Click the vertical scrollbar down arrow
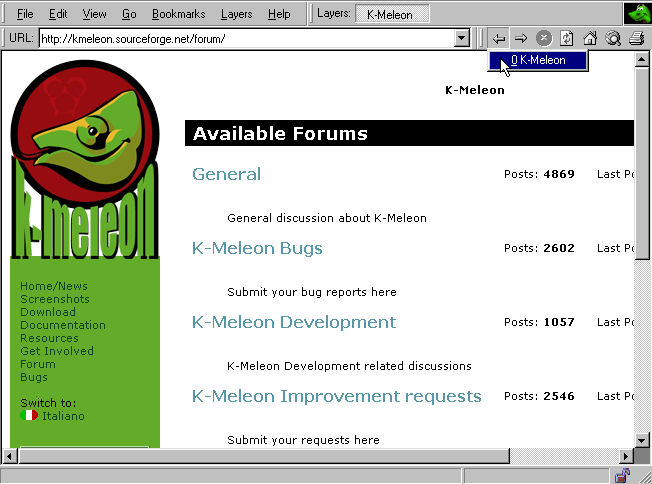 (x=642, y=440)
